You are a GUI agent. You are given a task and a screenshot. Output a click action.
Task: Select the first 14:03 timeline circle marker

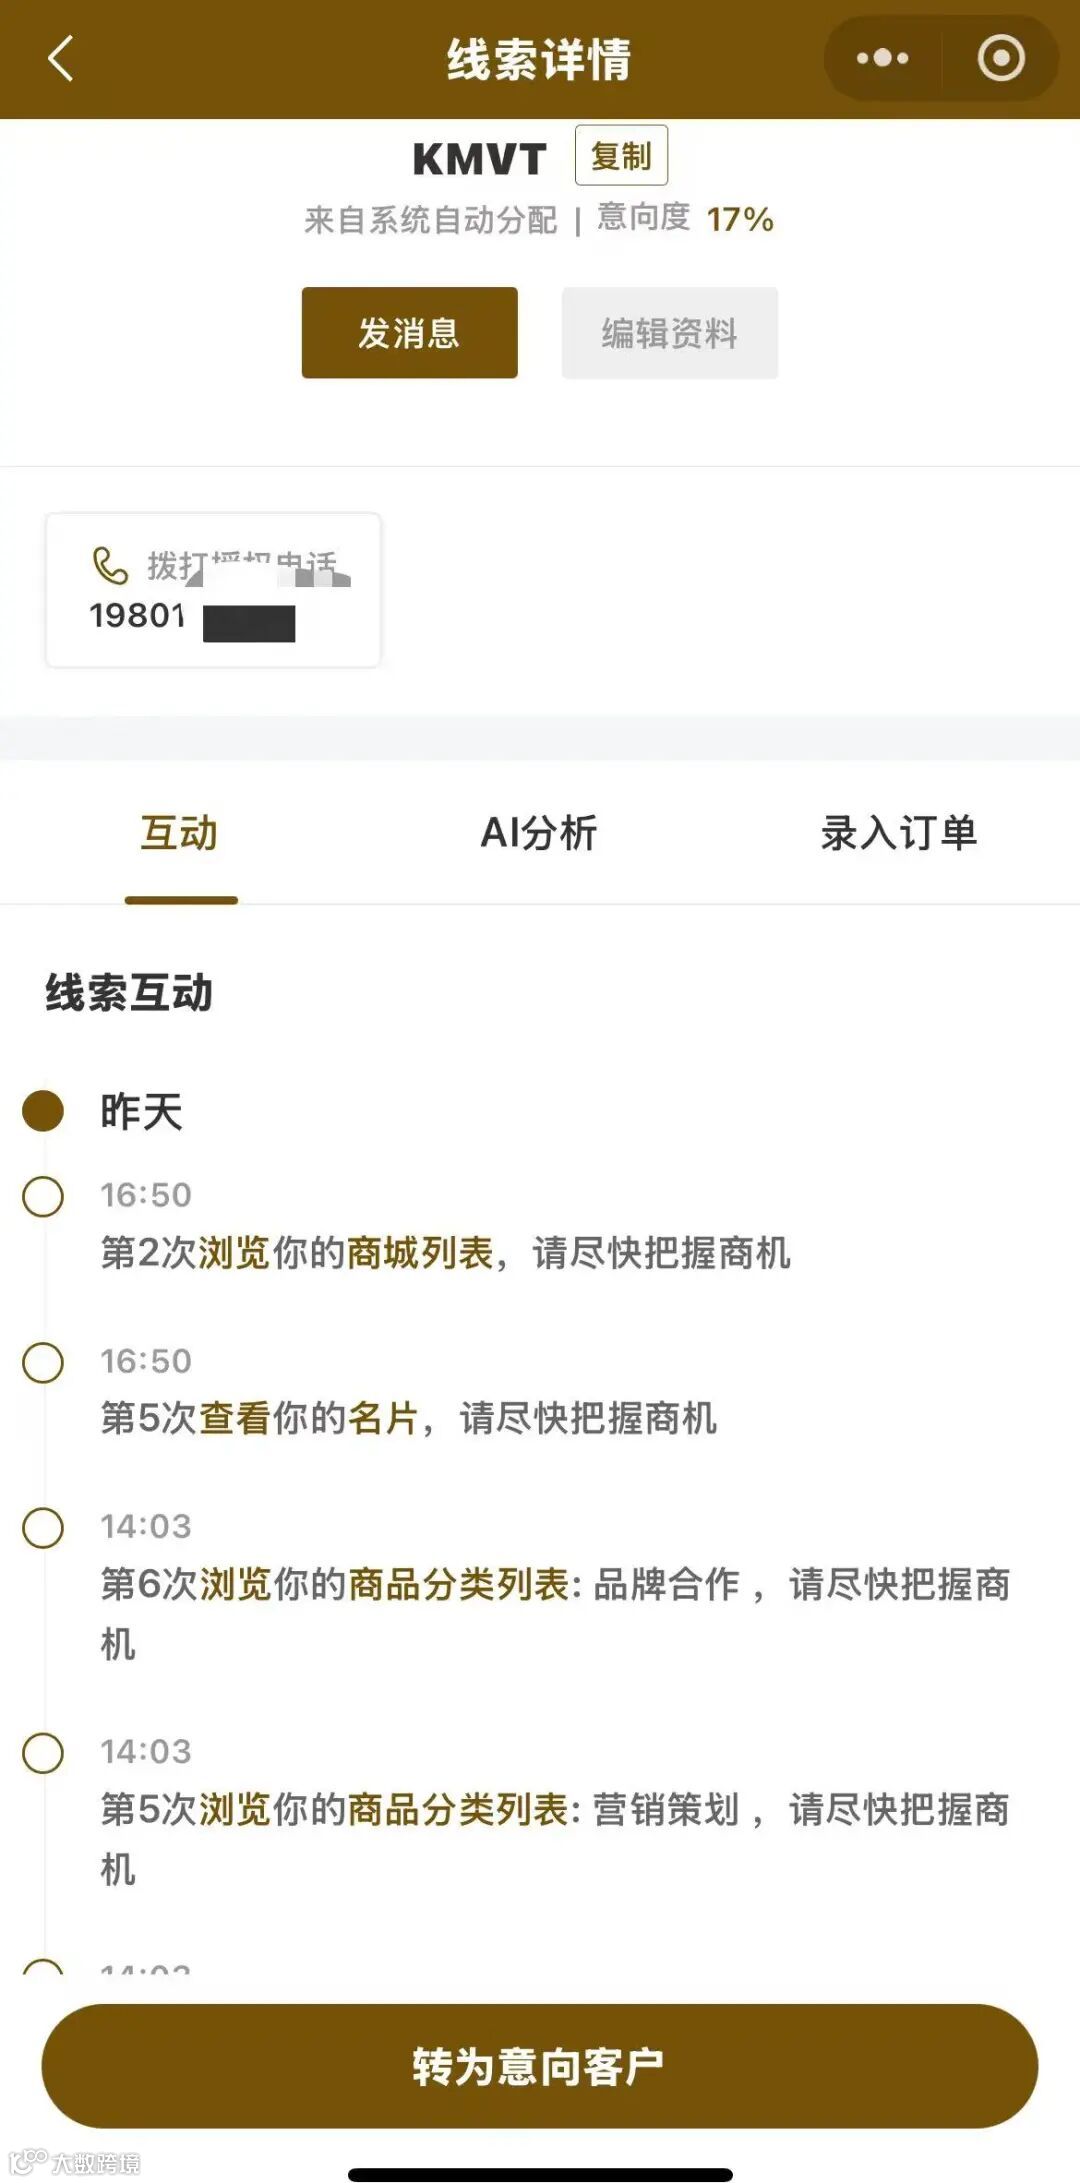[x=43, y=1527]
